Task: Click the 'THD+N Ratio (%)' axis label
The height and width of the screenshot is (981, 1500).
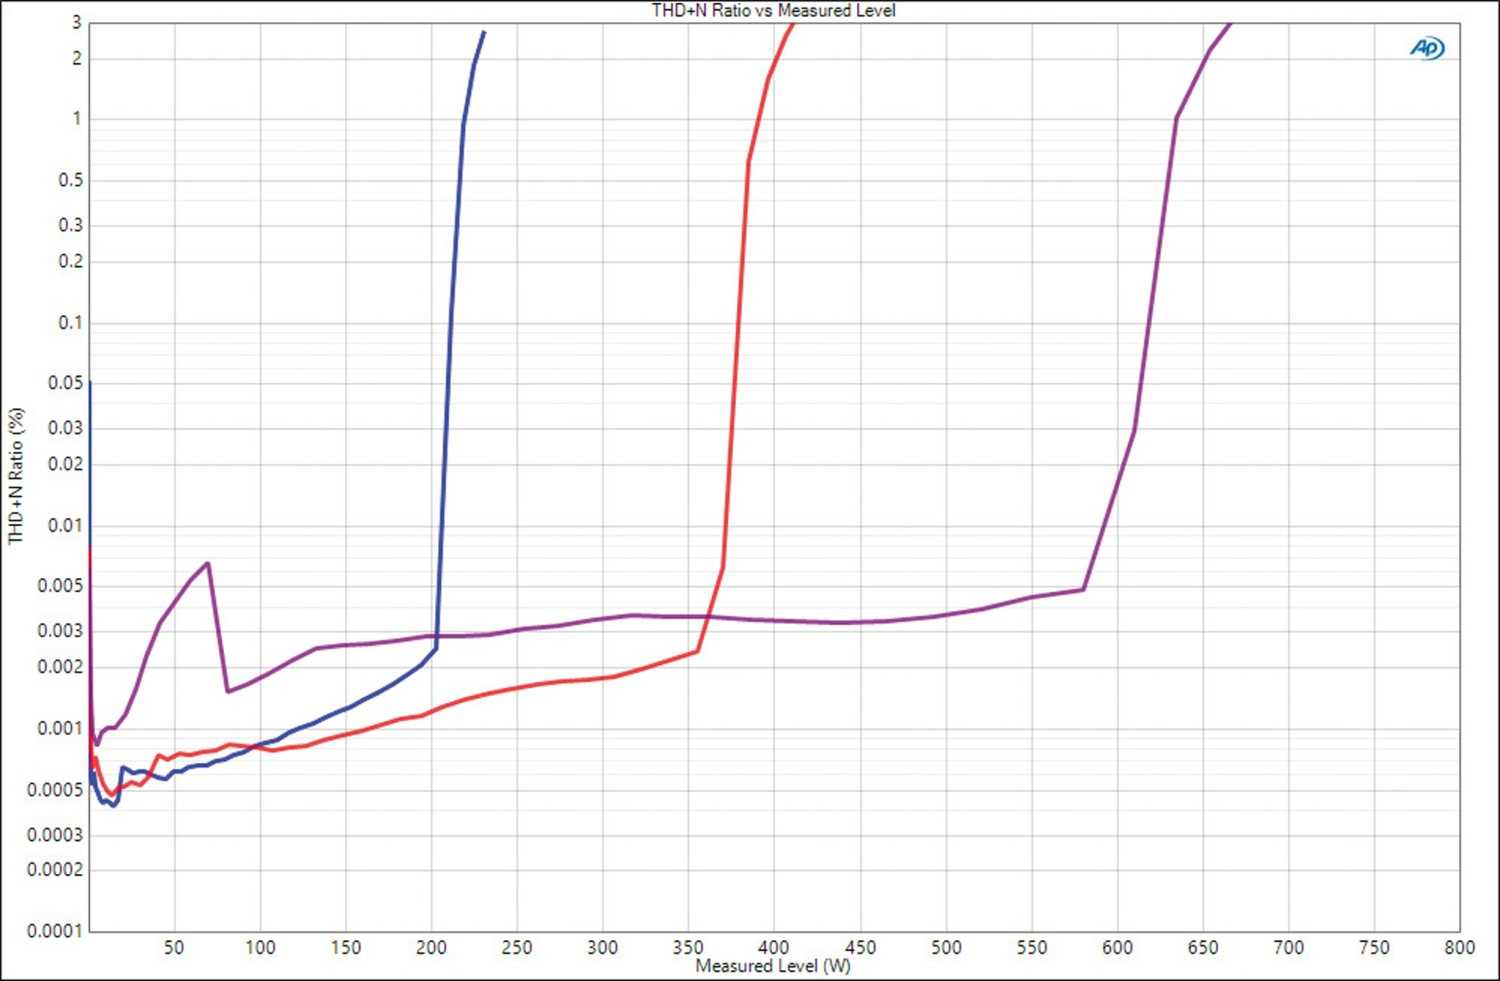Action: (15, 476)
